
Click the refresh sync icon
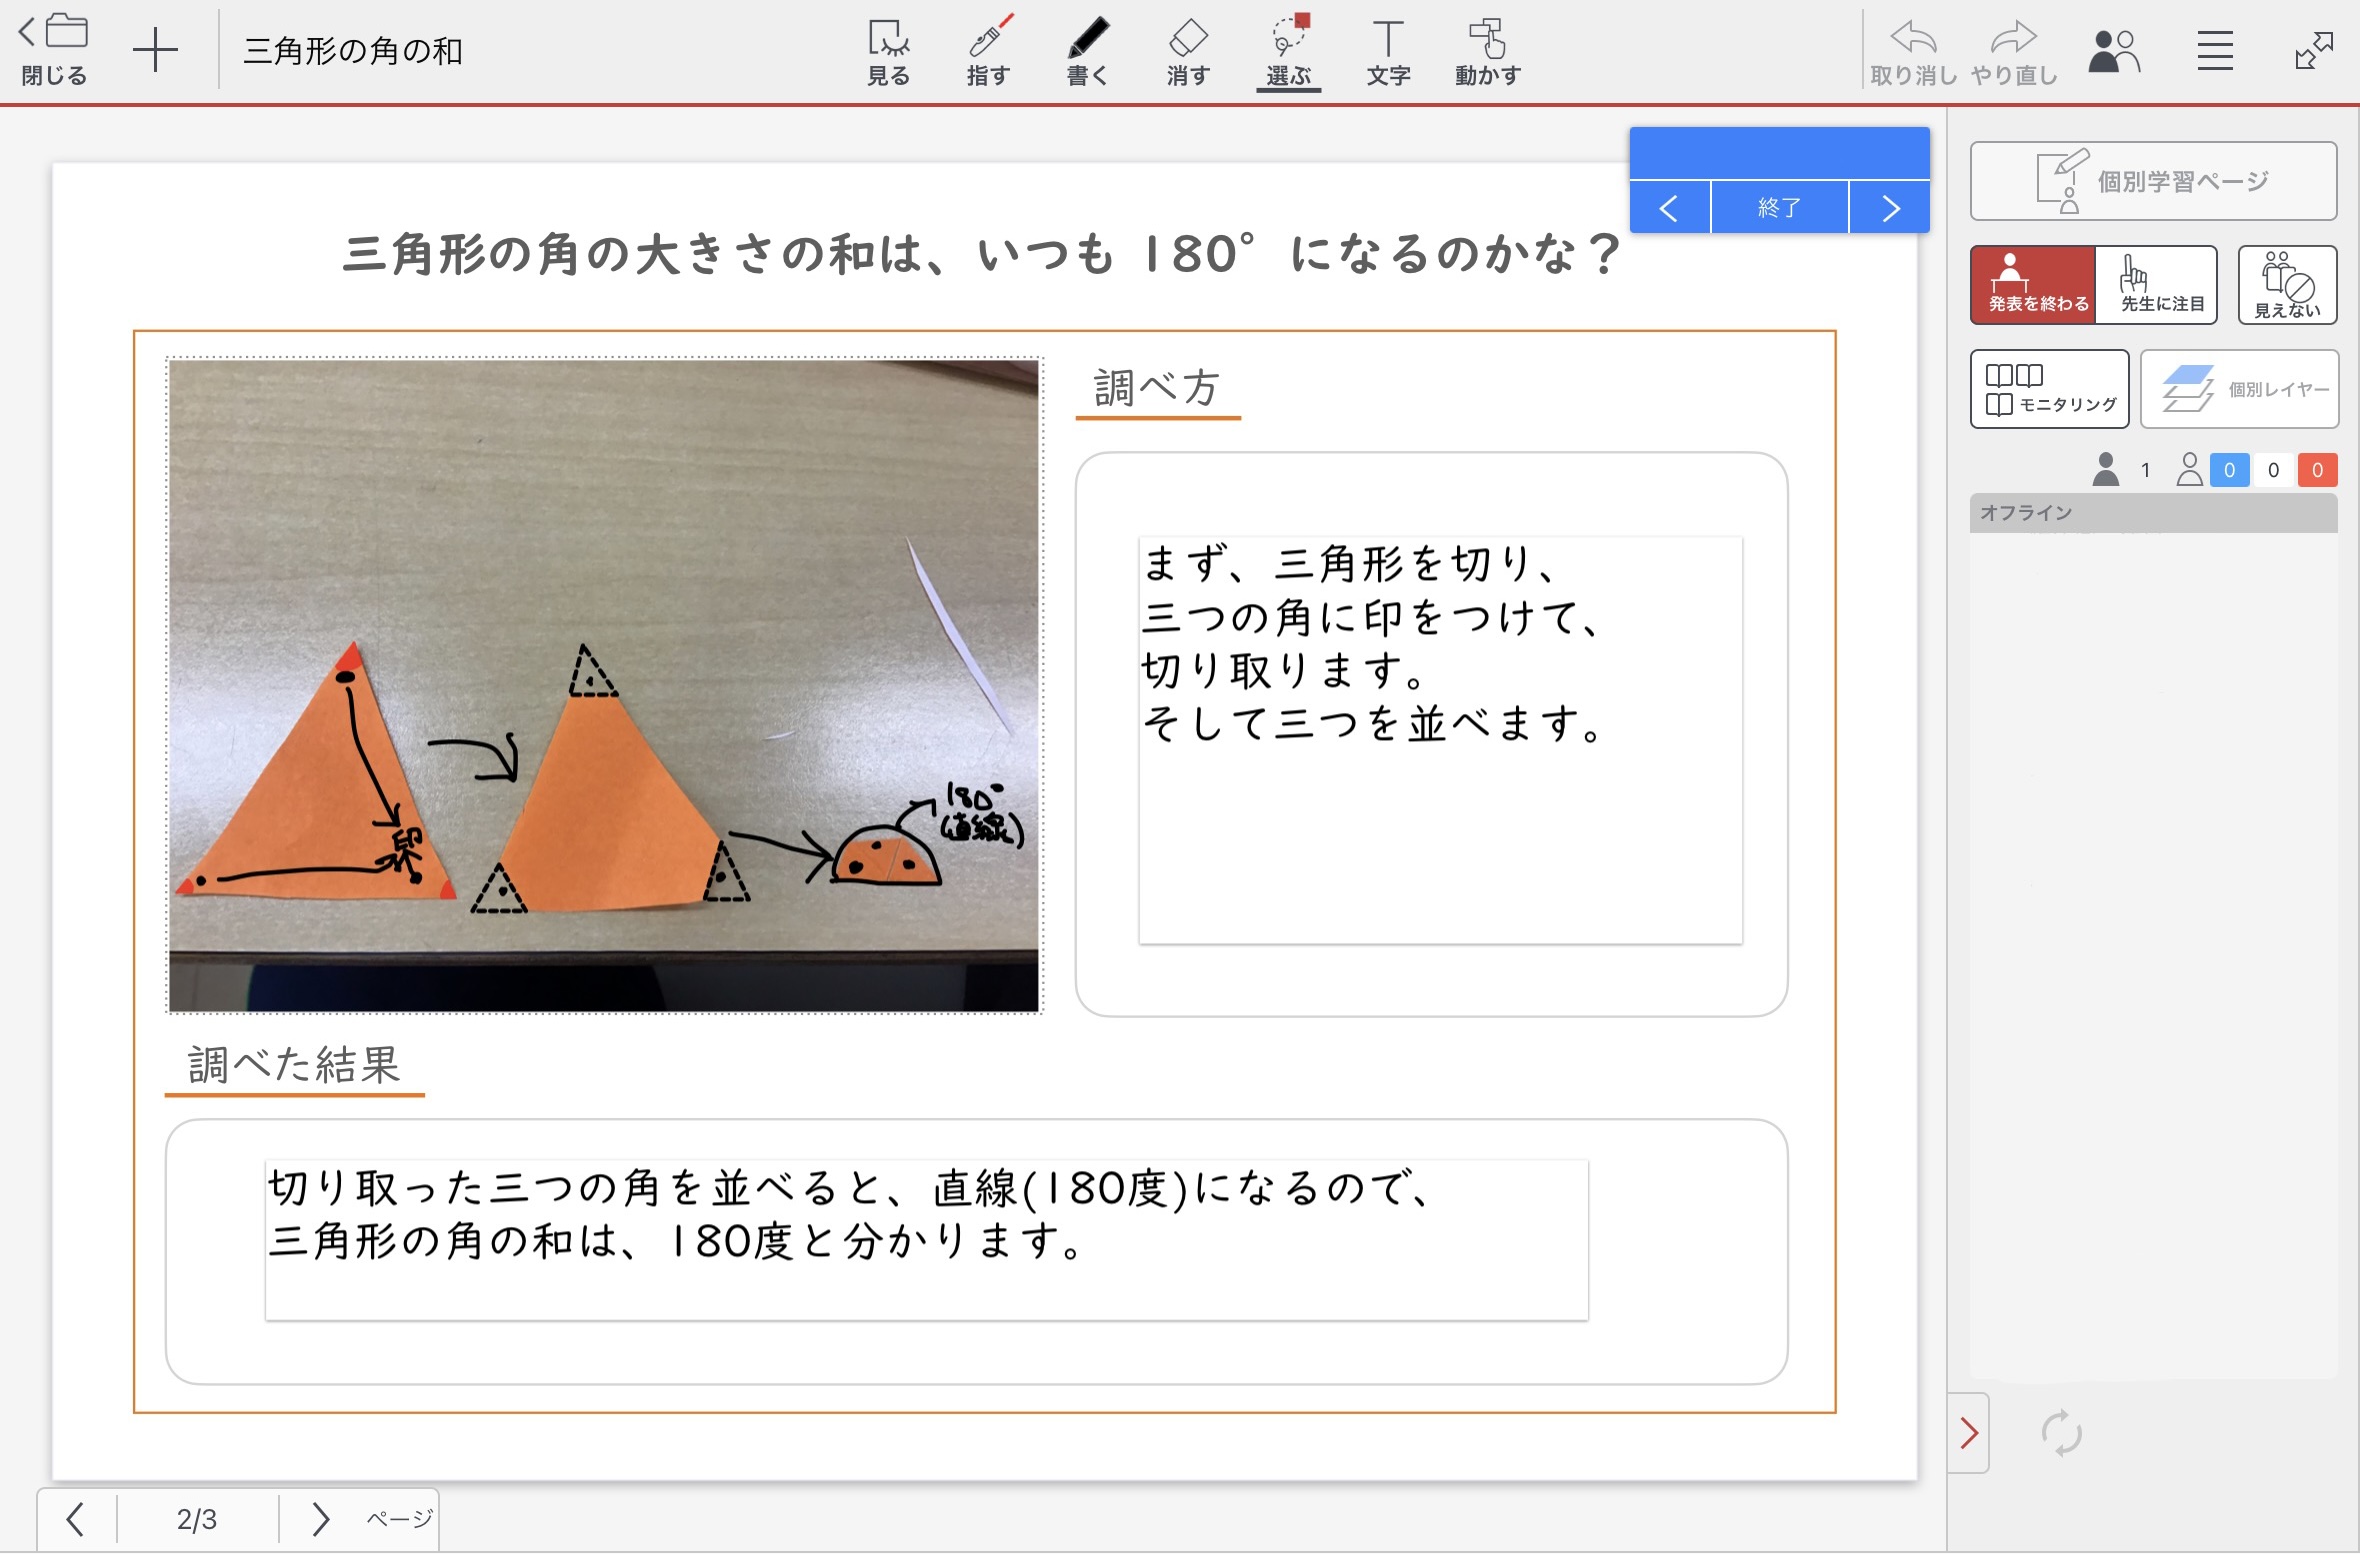(x=2061, y=1433)
